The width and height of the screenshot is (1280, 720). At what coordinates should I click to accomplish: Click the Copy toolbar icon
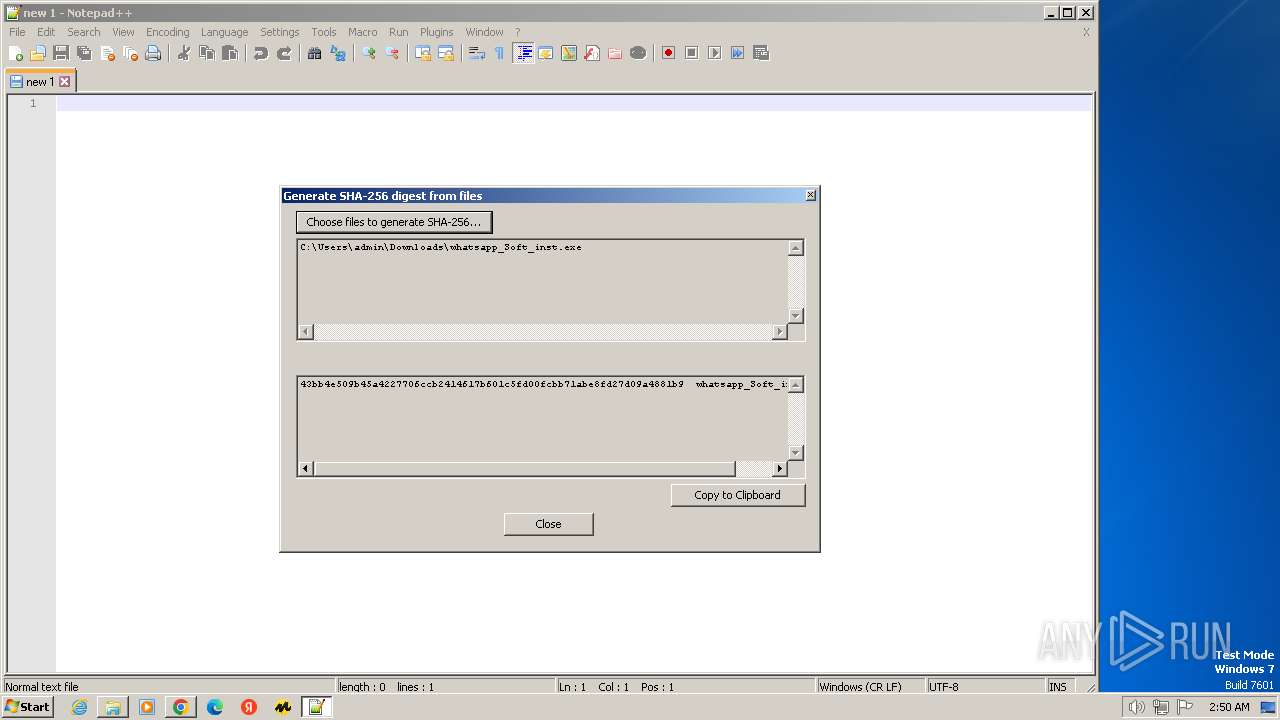coord(207,53)
